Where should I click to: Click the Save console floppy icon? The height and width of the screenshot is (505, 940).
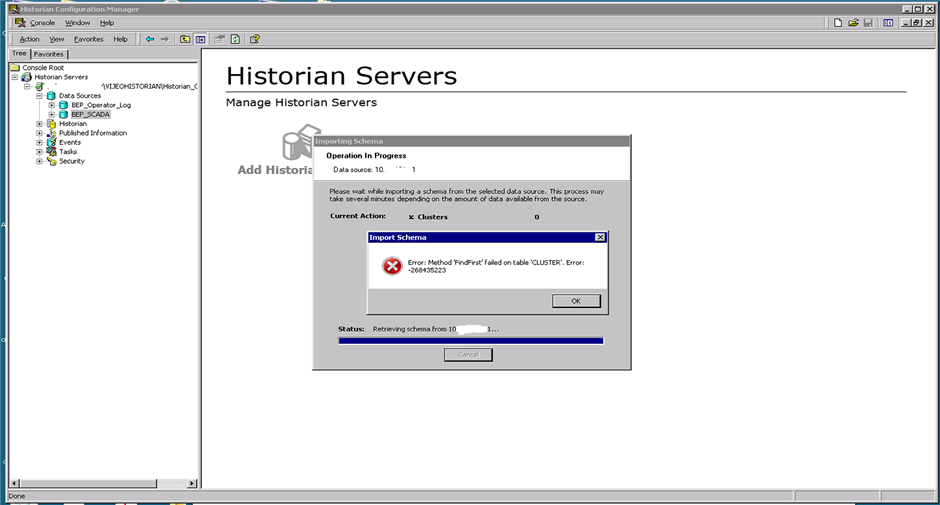pos(868,23)
